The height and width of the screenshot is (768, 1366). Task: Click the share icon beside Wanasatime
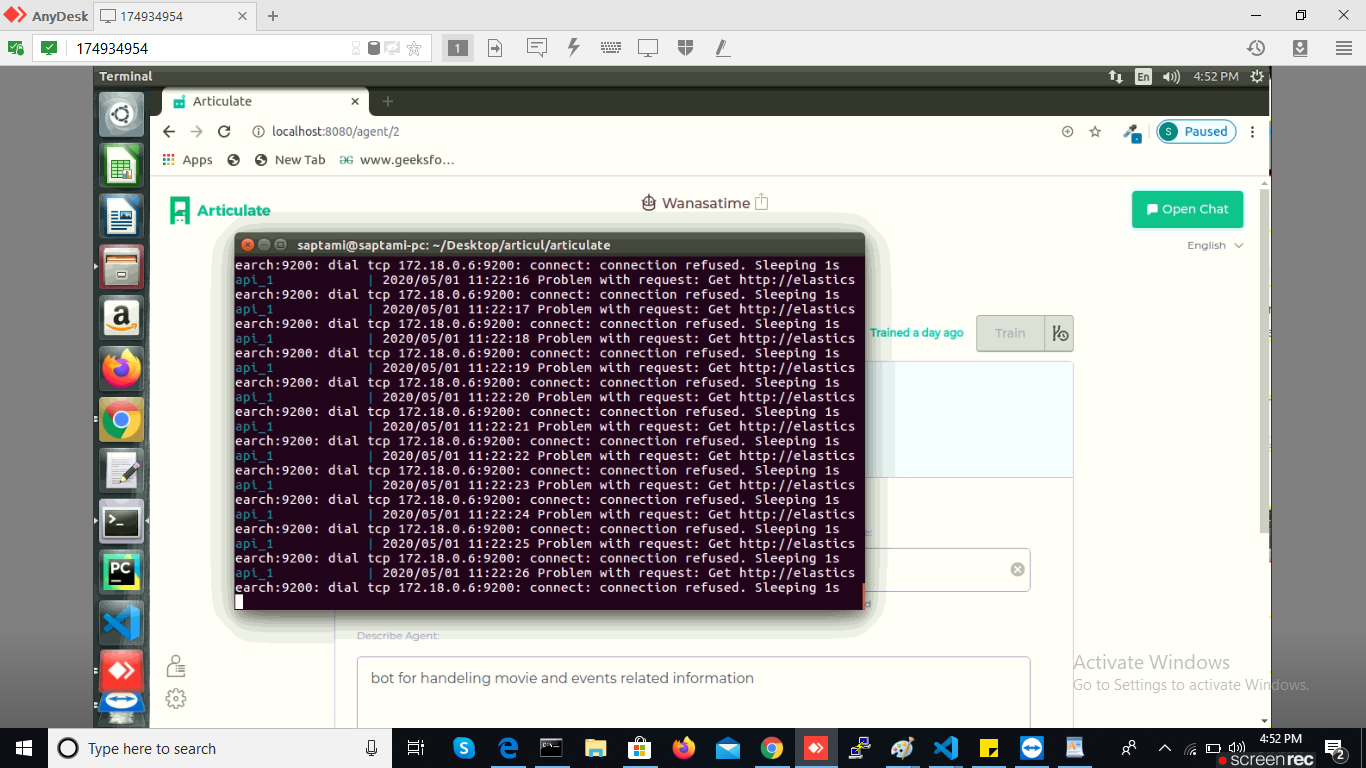[761, 202]
